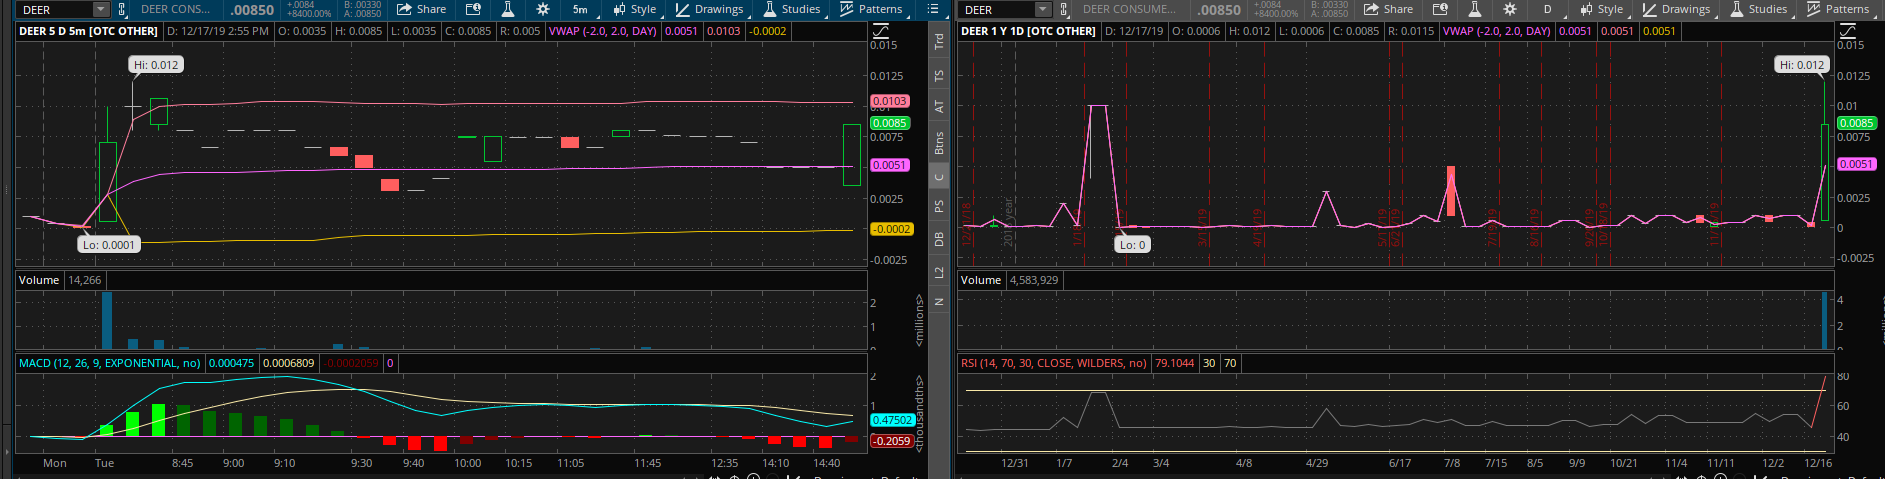Open the D timeframe dropdown on right chart
This screenshot has width=1885, height=479.
tap(1549, 9)
